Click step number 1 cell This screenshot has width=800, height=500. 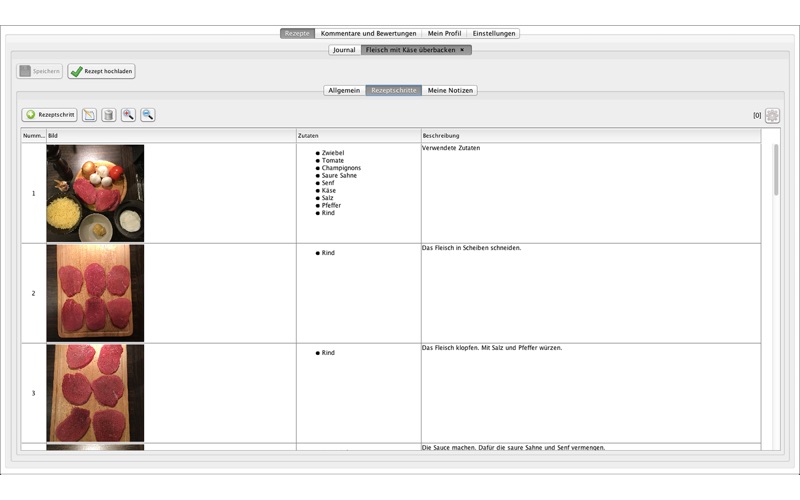[x=34, y=193]
